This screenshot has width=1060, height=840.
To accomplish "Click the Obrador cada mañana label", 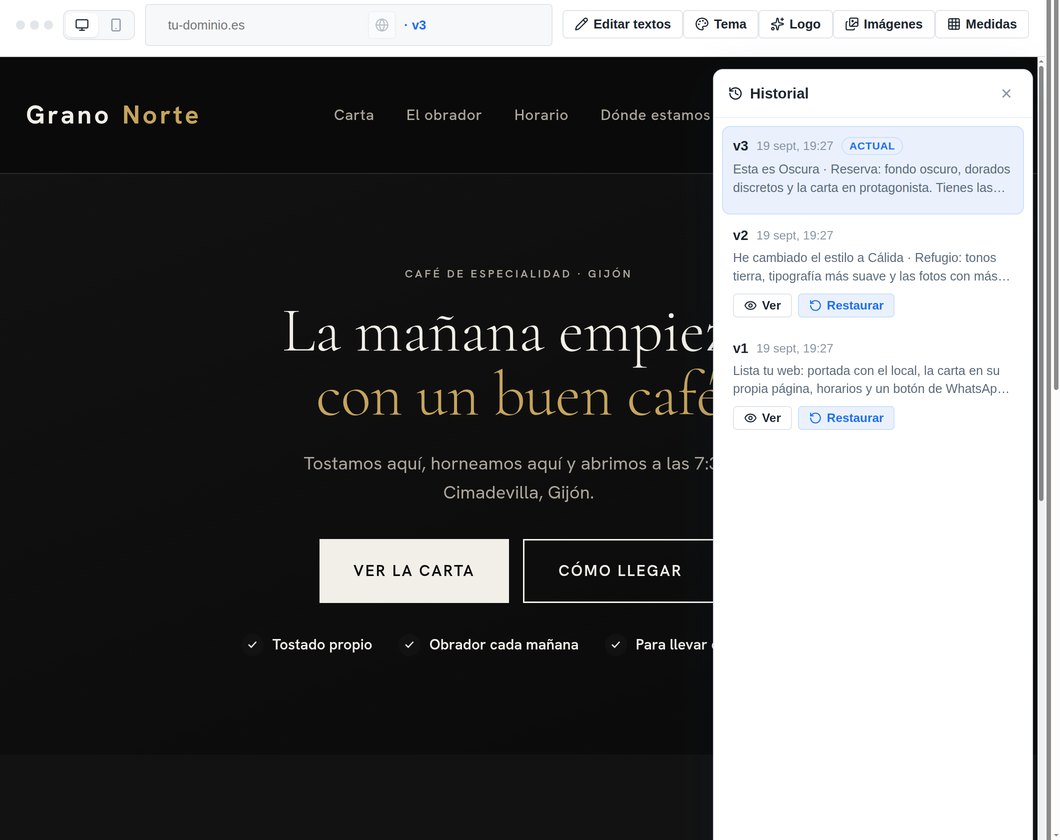I will pyautogui.click(x=504, y=645).
